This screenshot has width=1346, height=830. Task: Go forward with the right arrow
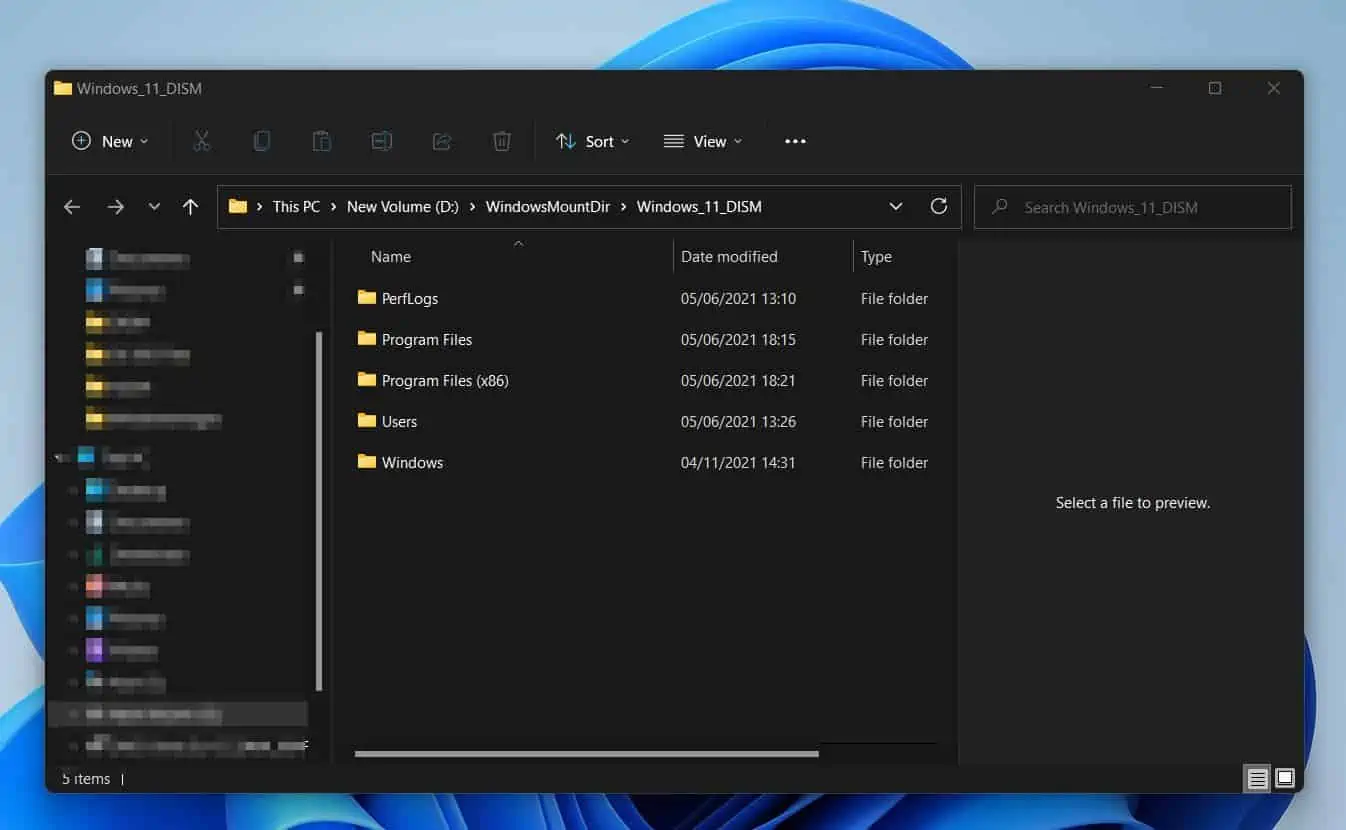(x=116, y=207)
